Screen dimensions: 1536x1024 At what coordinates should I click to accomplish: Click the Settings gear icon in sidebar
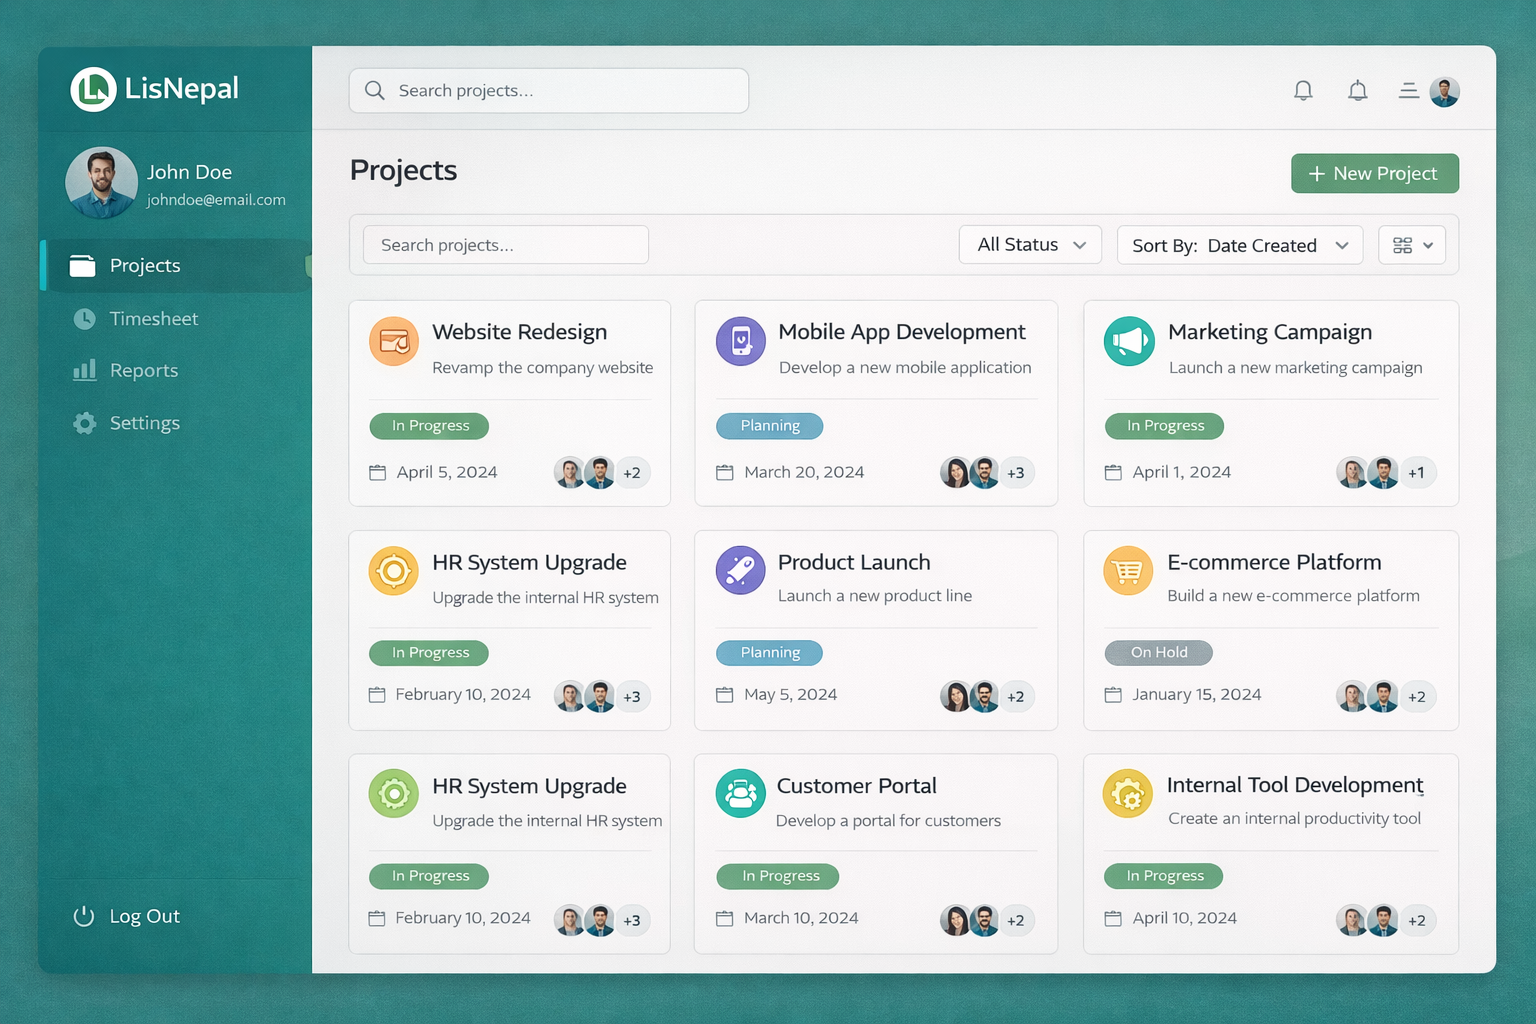click(85, 423)
